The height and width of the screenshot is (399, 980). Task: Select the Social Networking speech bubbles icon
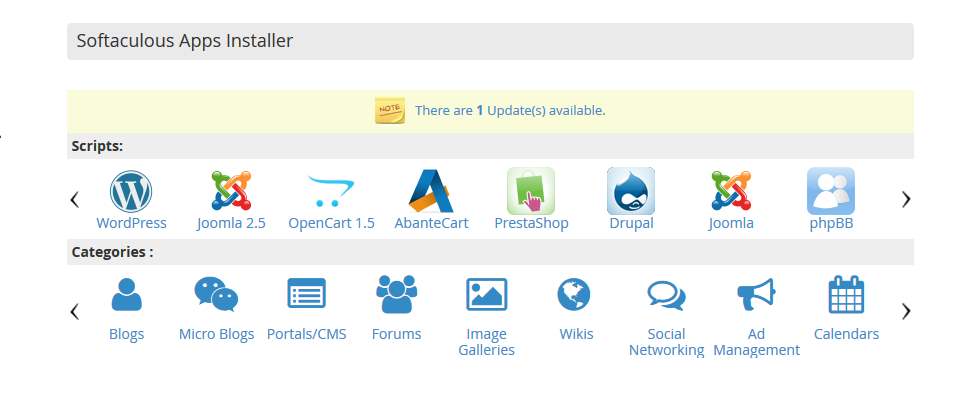click(x=666, y=295)
